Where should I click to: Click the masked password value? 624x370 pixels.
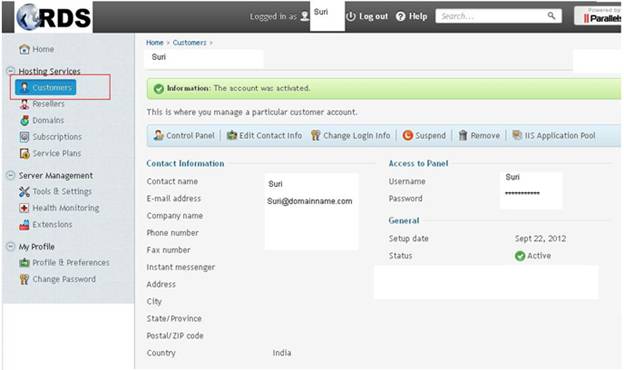(522, 194)
